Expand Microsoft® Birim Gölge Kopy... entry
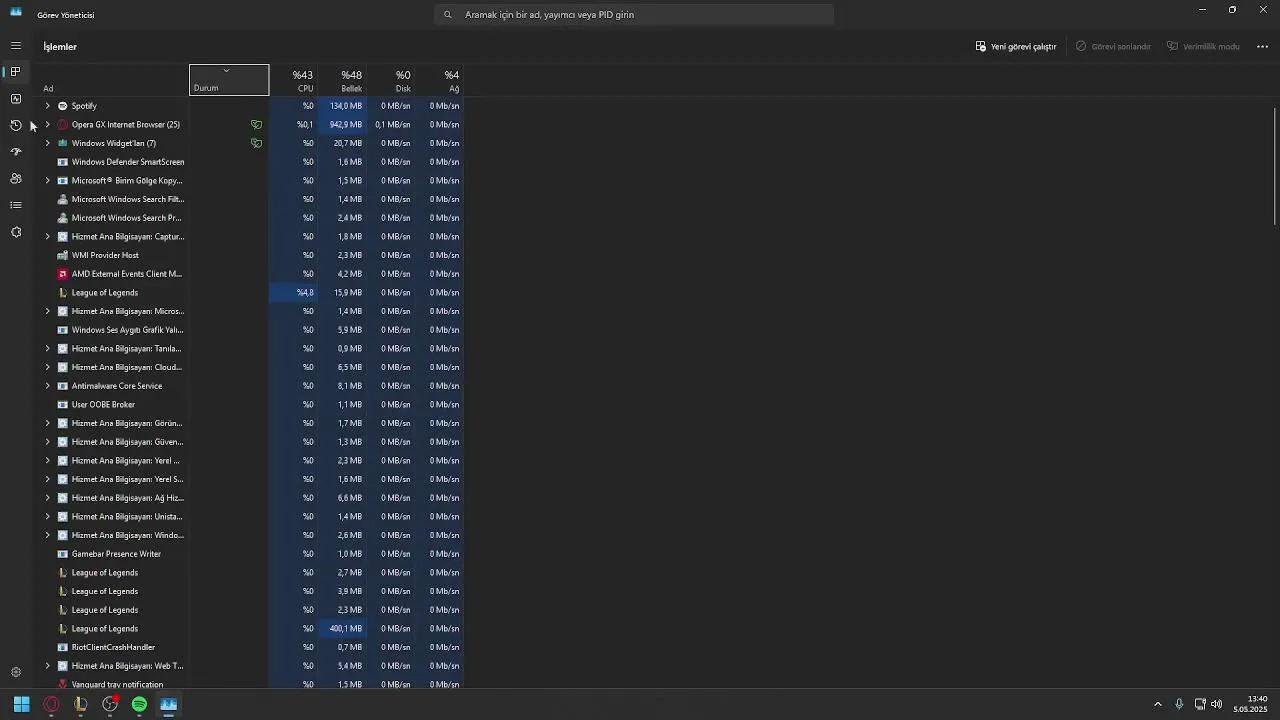 47,181
